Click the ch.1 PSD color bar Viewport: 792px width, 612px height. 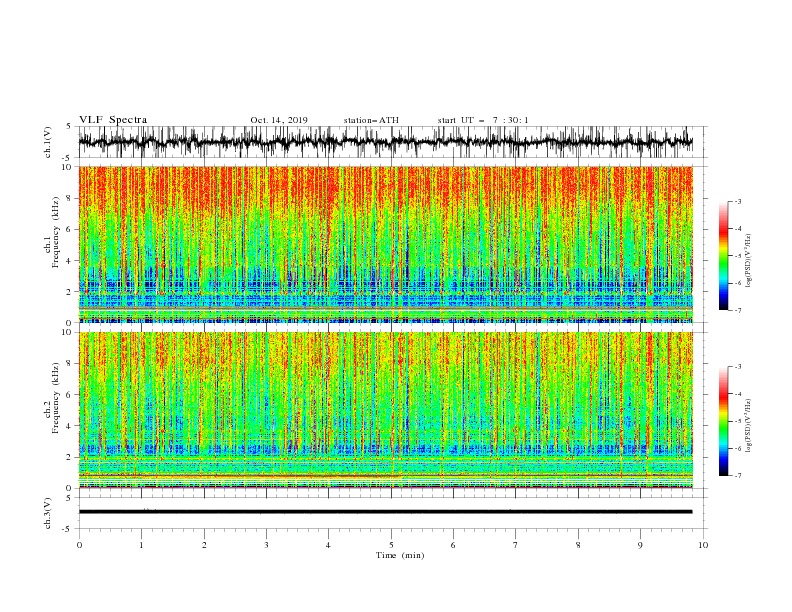[x=723, y=256]
